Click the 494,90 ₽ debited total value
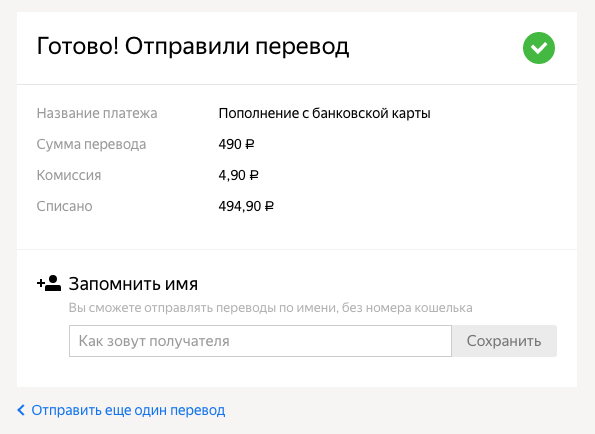This screenshot has height=434, width=595. [246, 206]
